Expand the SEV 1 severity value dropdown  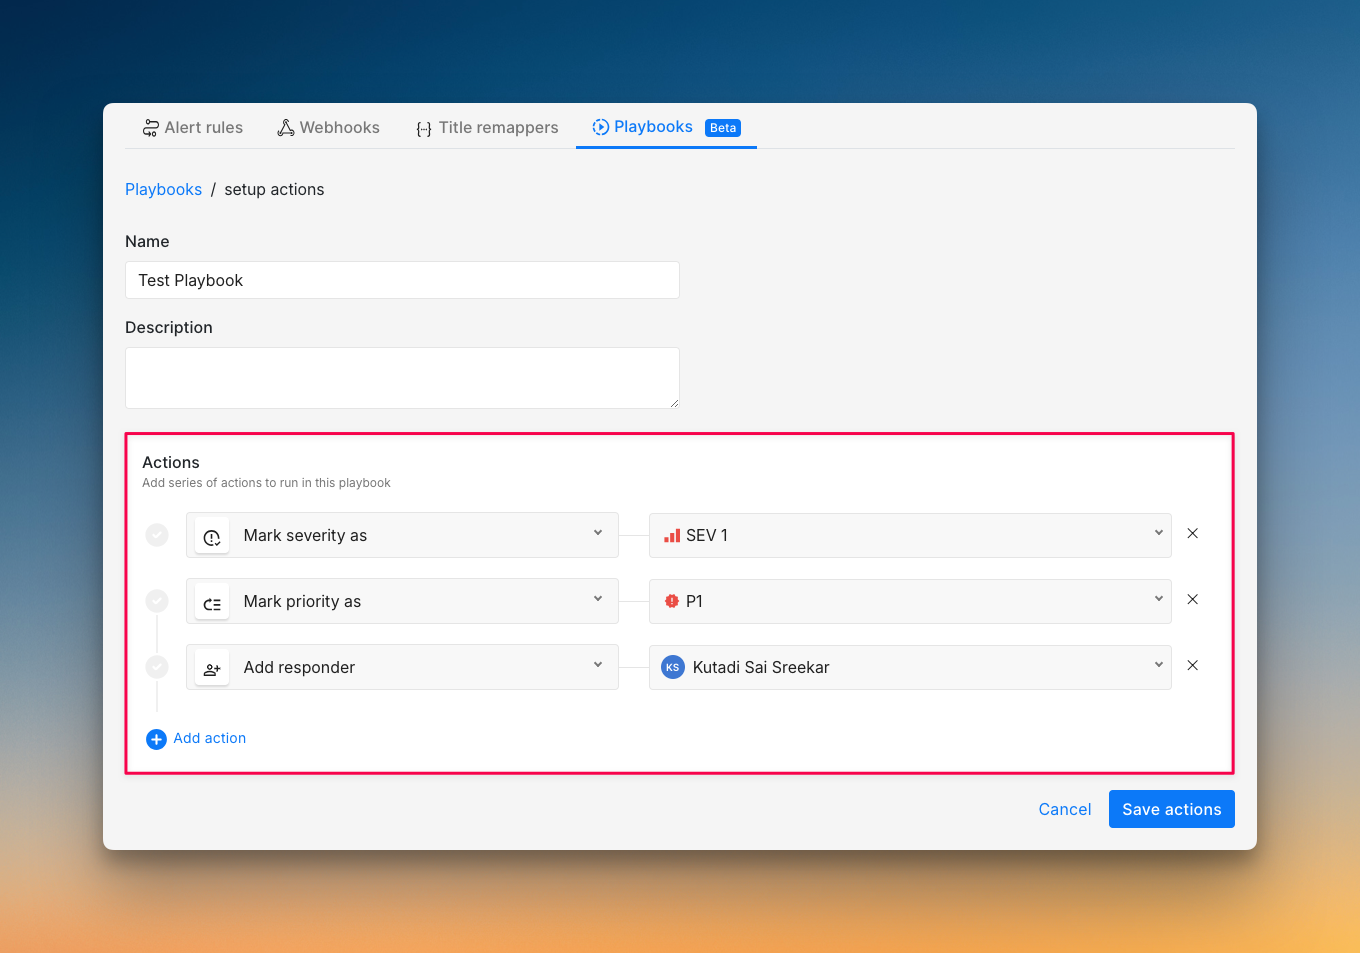[910, 535]
